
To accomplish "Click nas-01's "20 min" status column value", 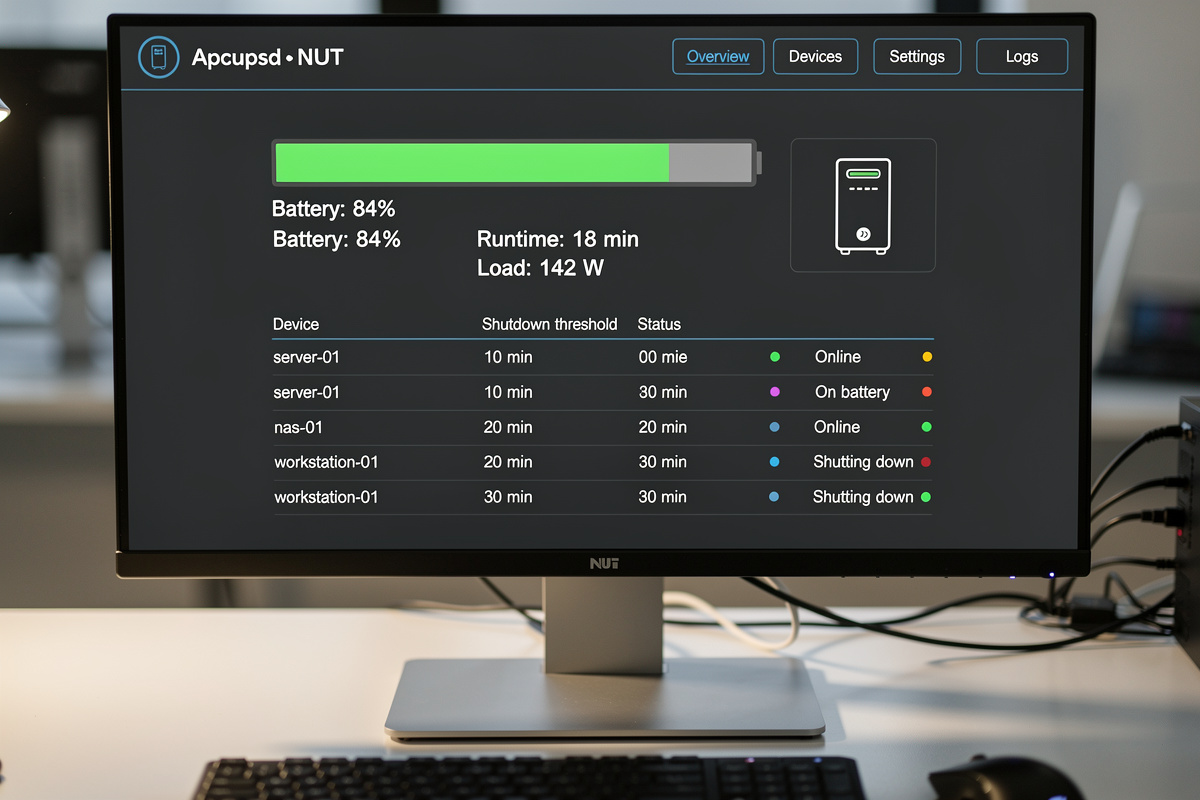I will pyautogui.click(x=663, y=427).
